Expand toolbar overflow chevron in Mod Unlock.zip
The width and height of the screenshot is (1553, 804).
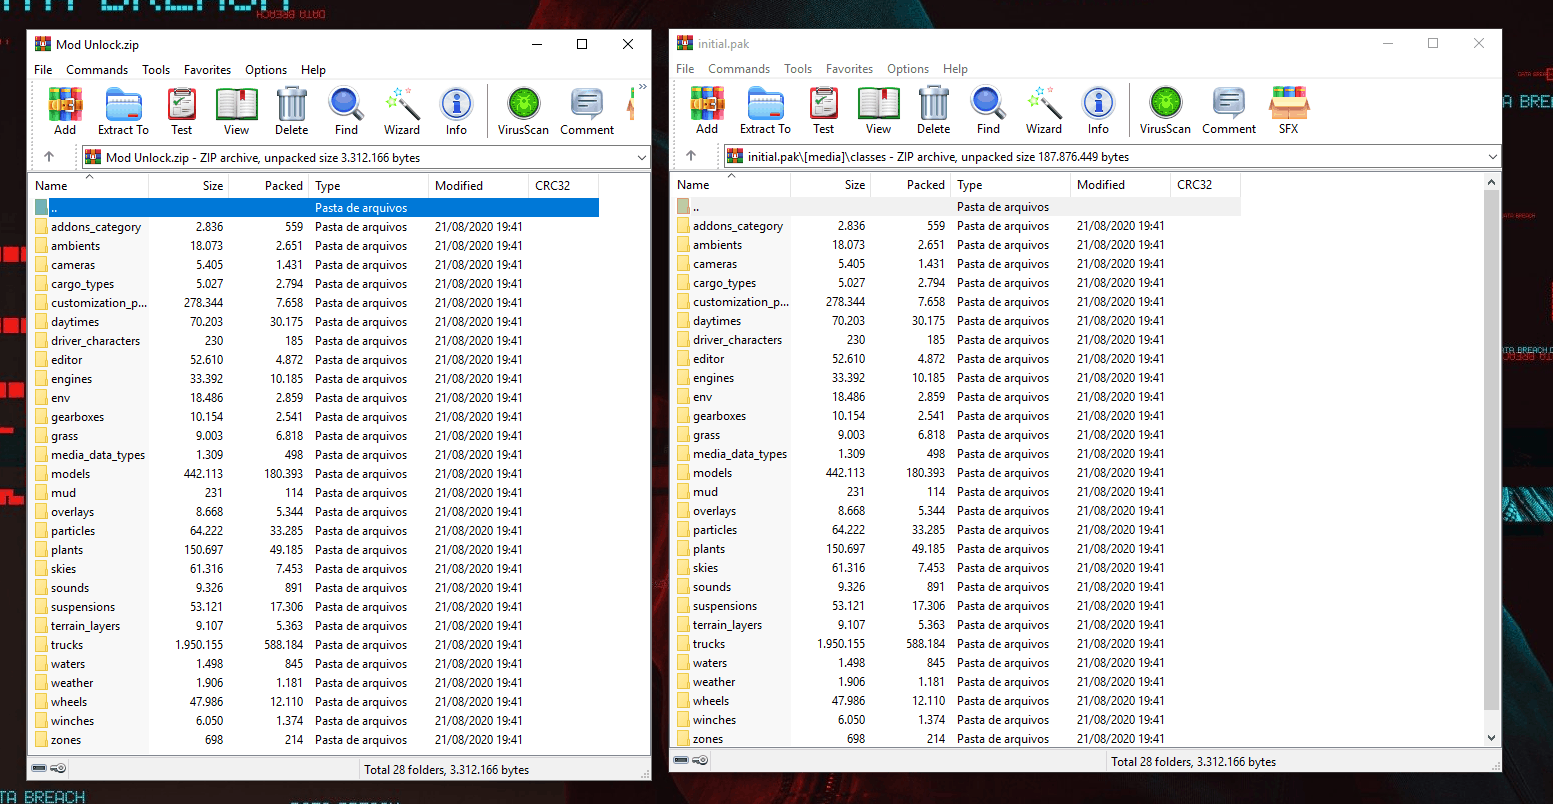pos(642,87)
